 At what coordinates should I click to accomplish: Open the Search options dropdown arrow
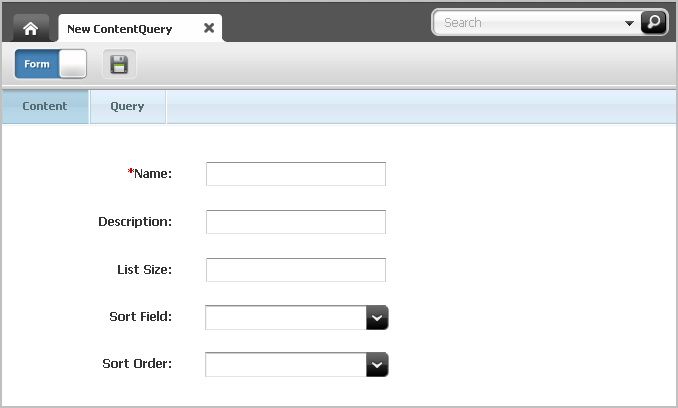[x=629, y=23]
